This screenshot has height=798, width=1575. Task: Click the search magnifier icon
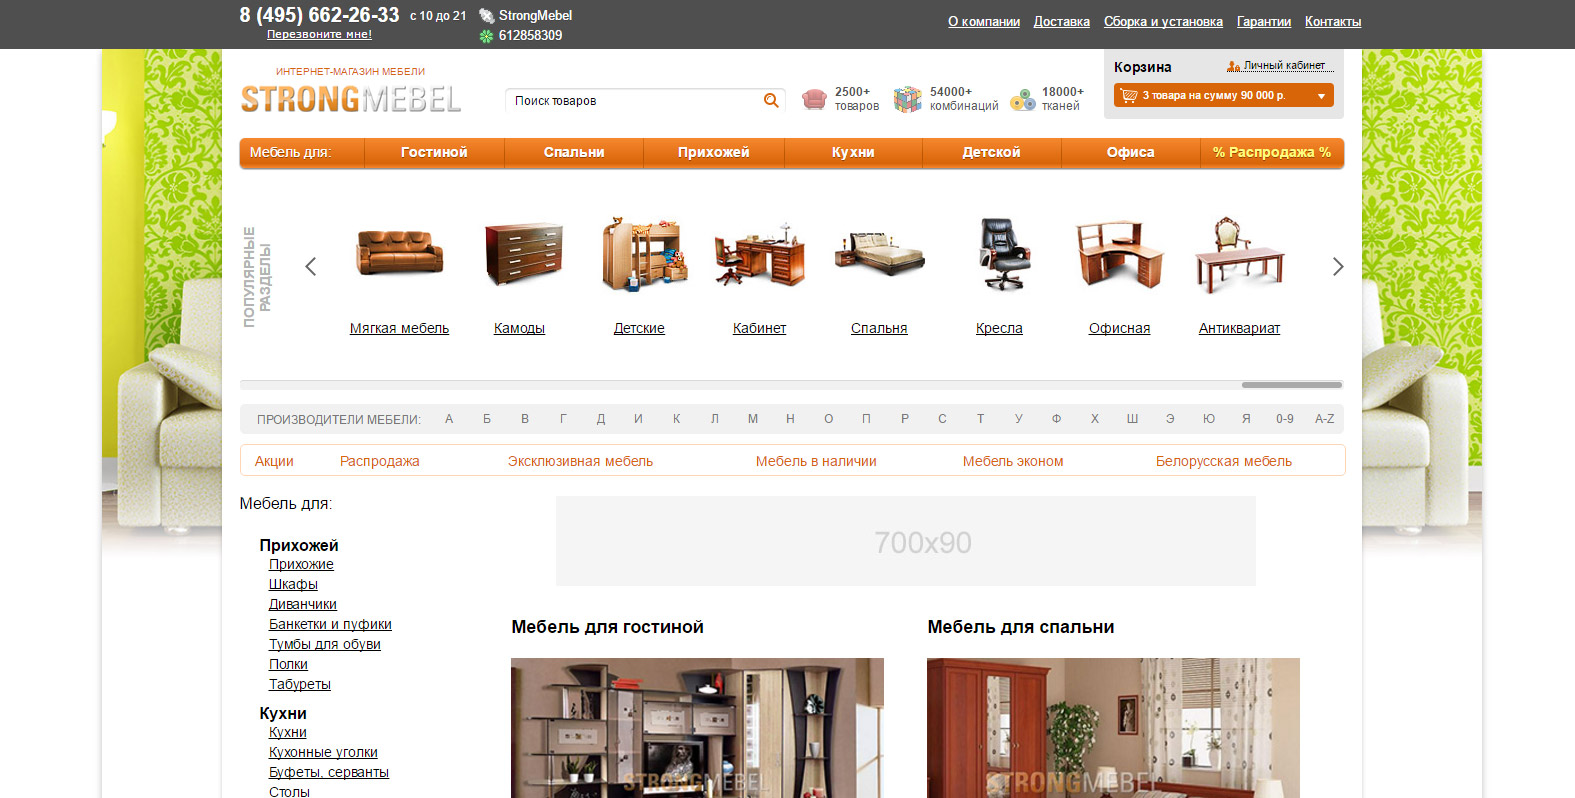771,100
